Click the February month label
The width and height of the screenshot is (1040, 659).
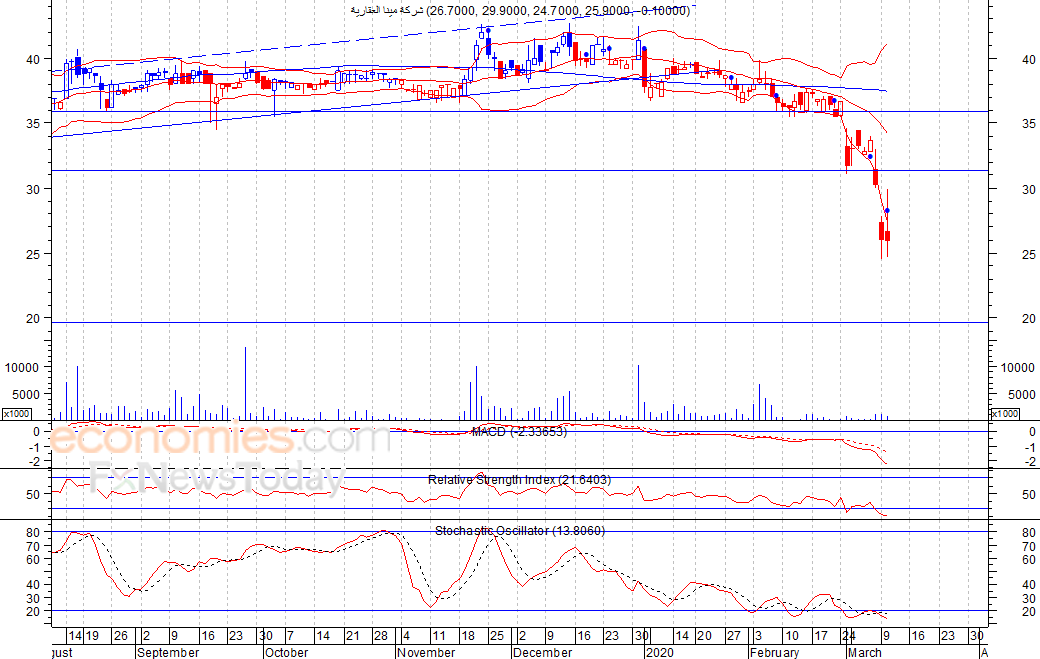click(x=774, y=652)
